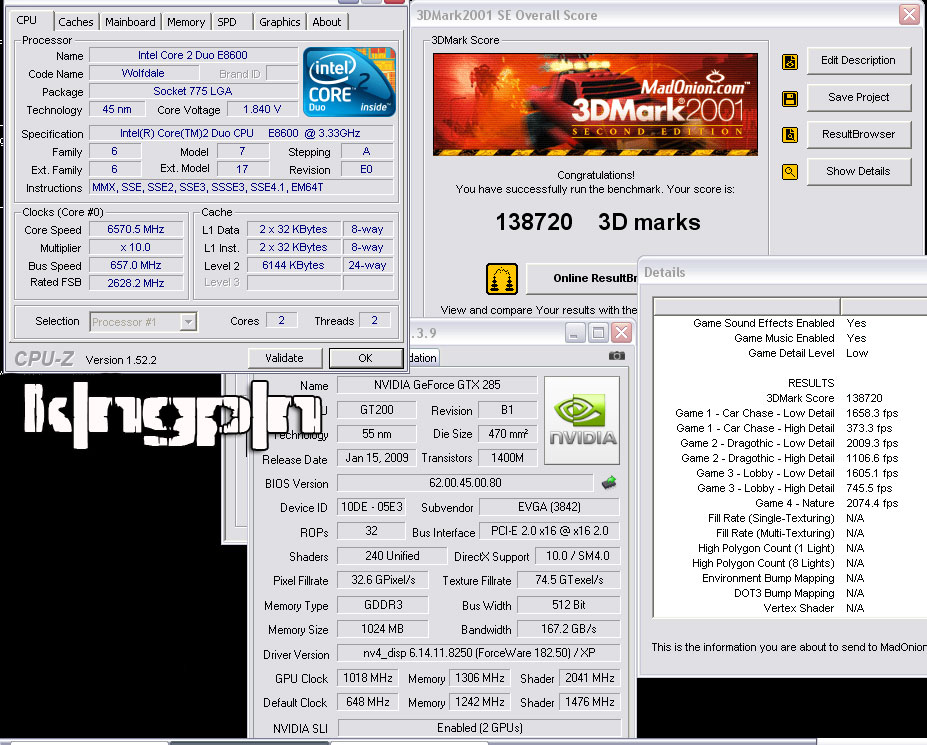Click the Edit Description button
Screen dimensions: 927x745
tap(858, 60)
